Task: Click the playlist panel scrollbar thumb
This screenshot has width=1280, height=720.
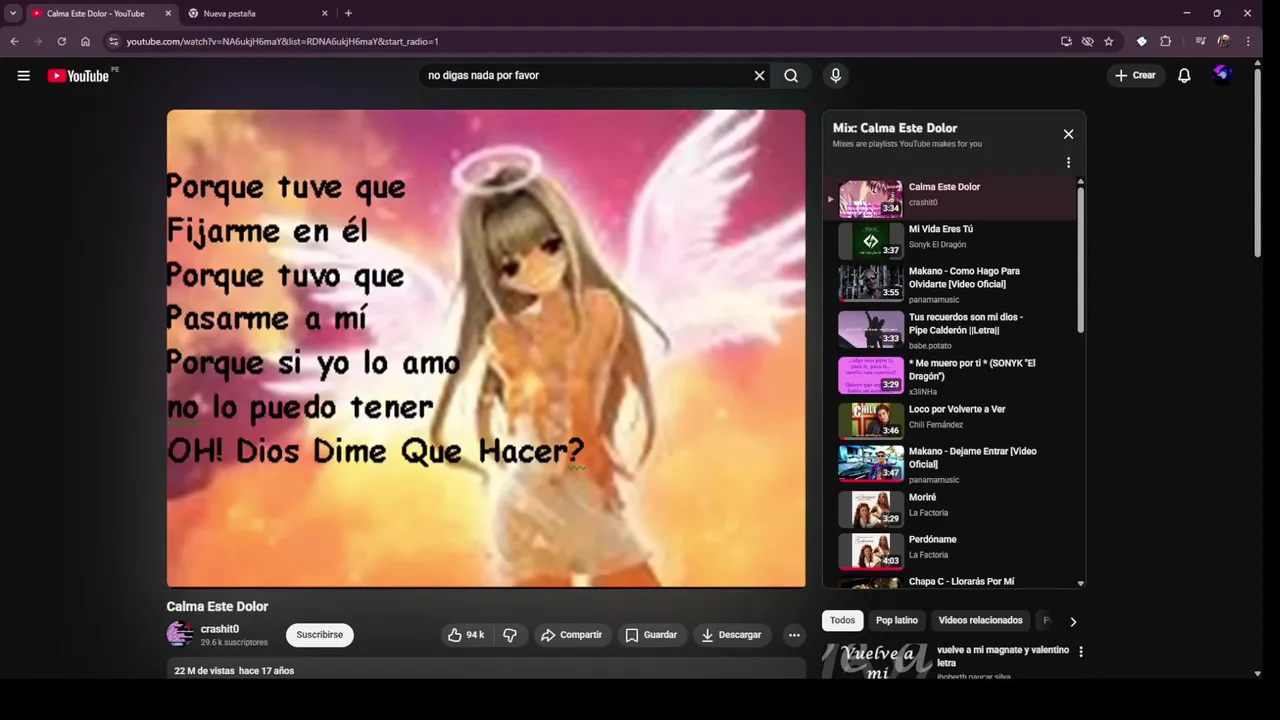Action: [1080, 260]
